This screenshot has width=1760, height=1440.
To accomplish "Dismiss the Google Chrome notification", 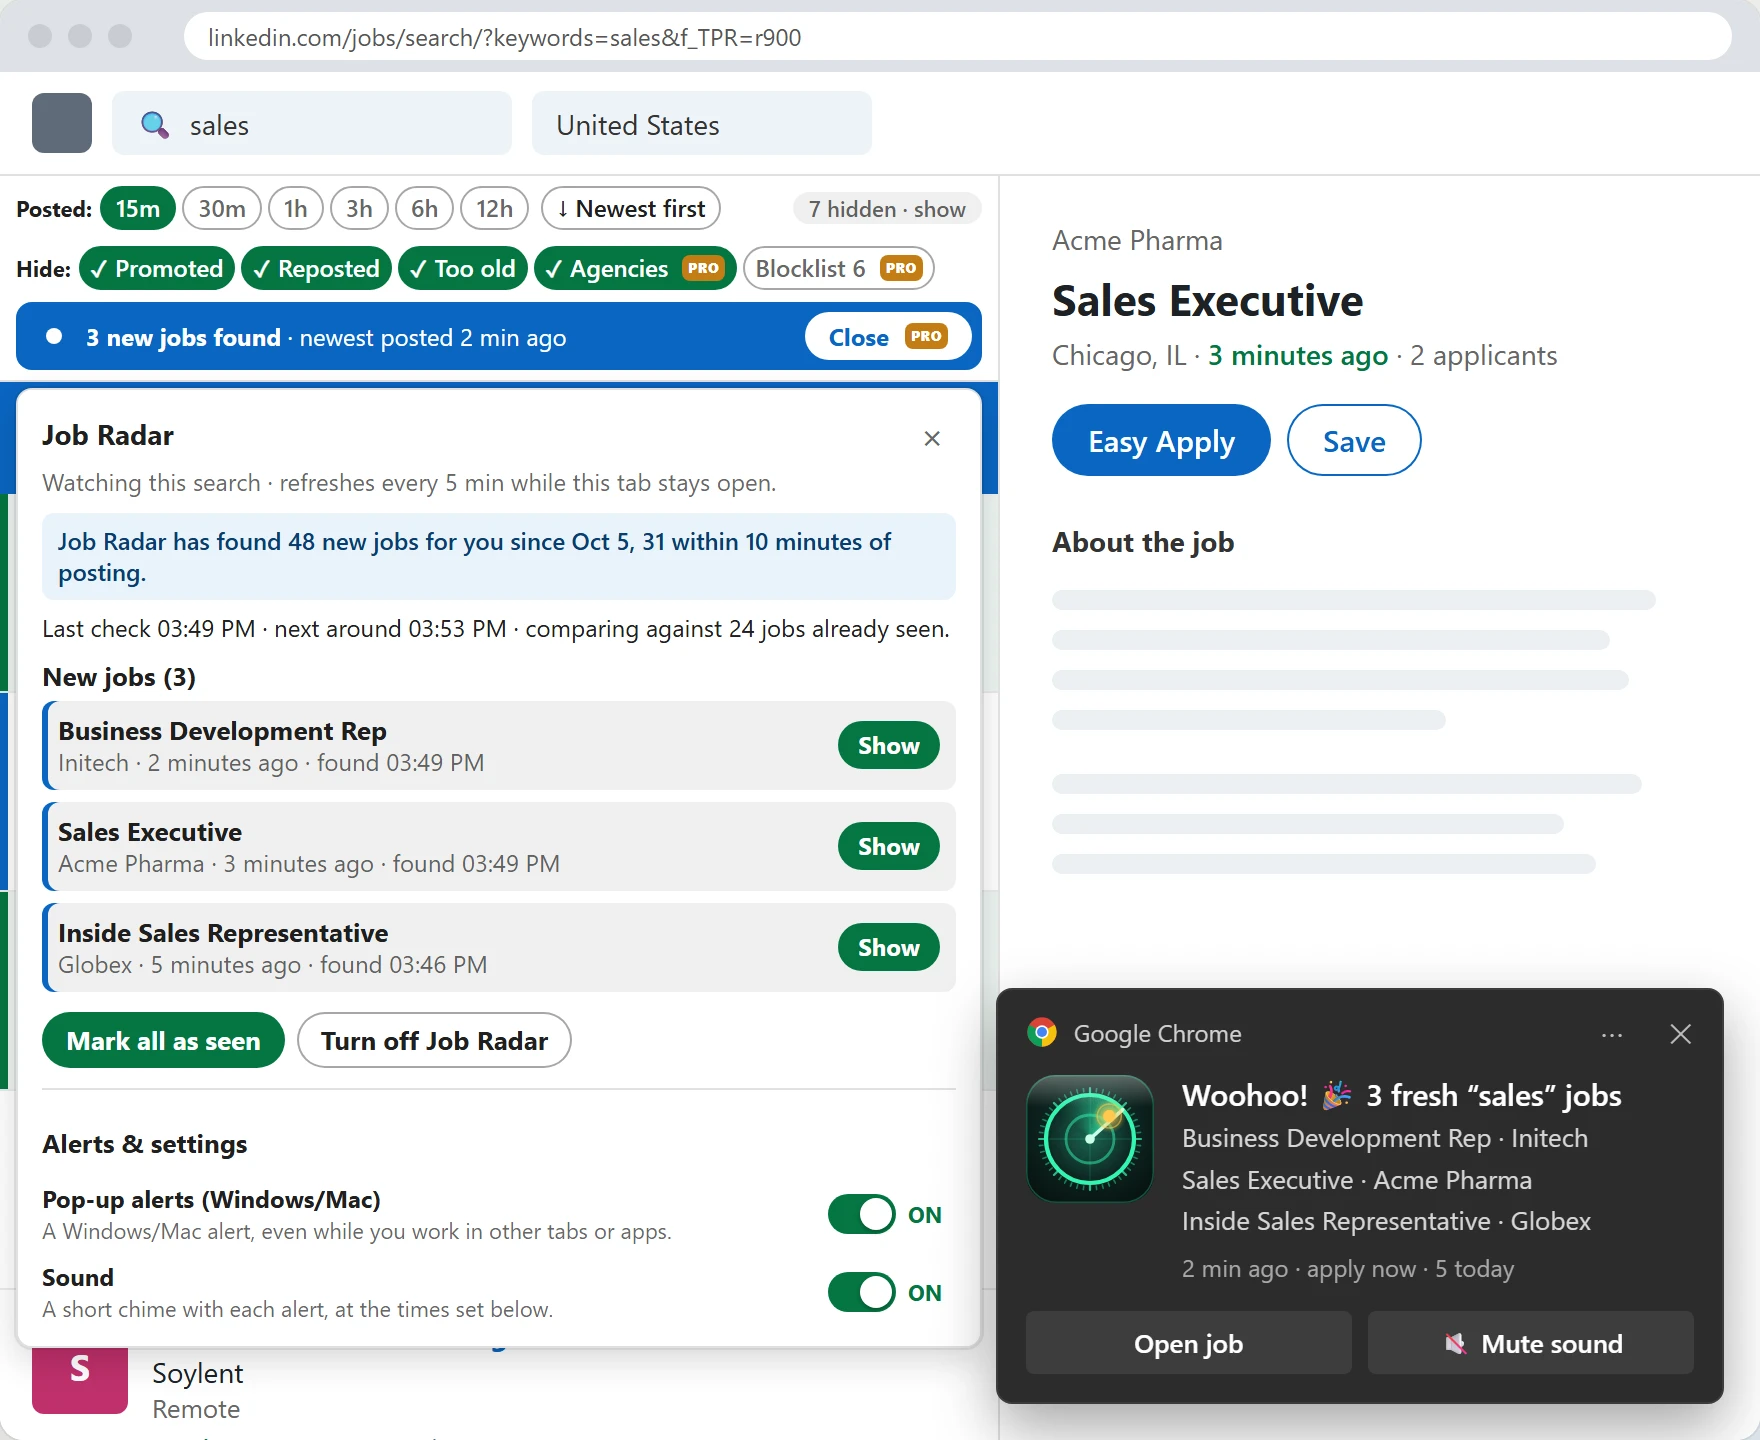I will tap(1680, 1034).
